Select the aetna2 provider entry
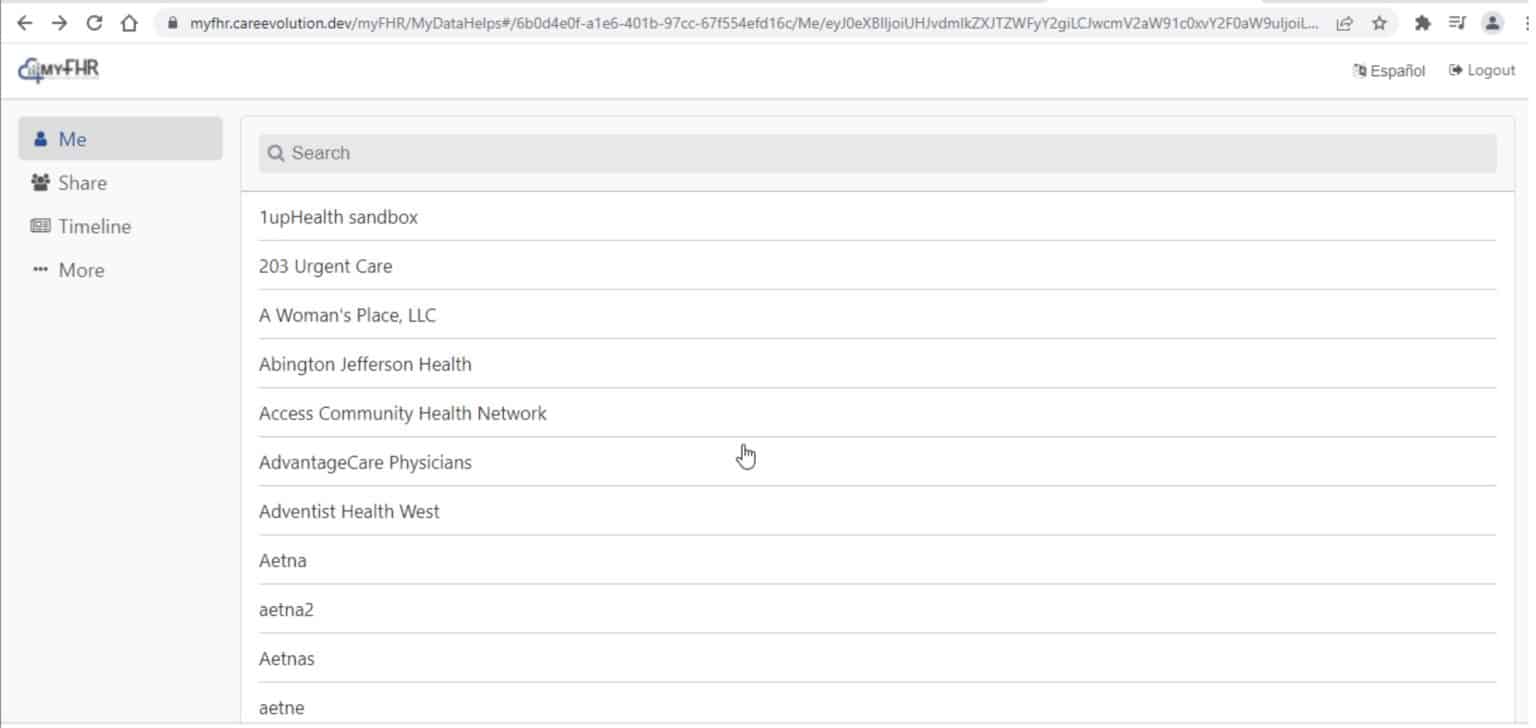The width and height of the screenshot is (1536, 728). 877,609
